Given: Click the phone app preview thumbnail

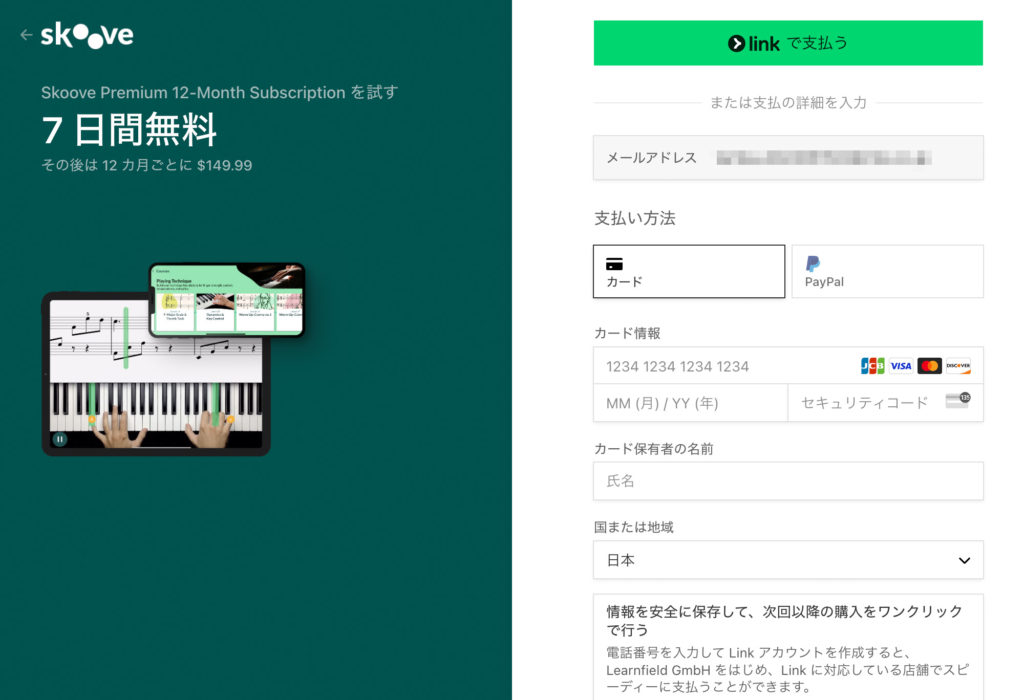Looking at the screenshot, I should pos(227,299).
